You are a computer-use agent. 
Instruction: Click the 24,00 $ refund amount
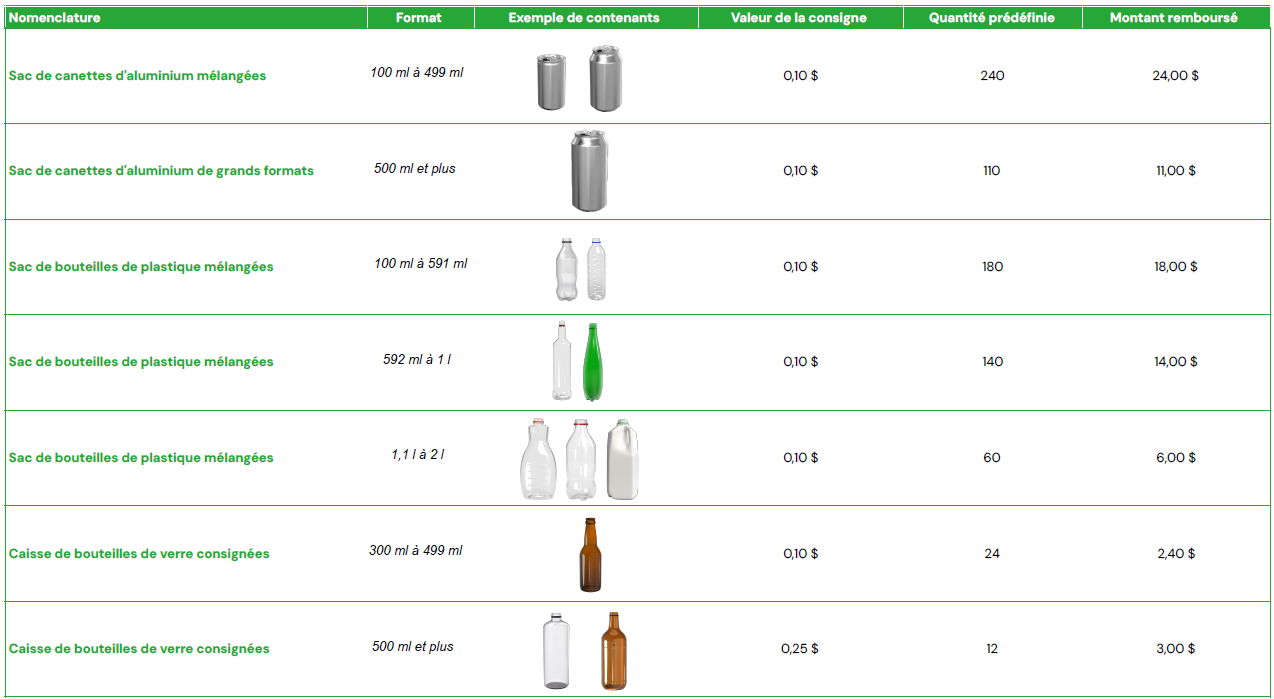[x=1175, y=76]
